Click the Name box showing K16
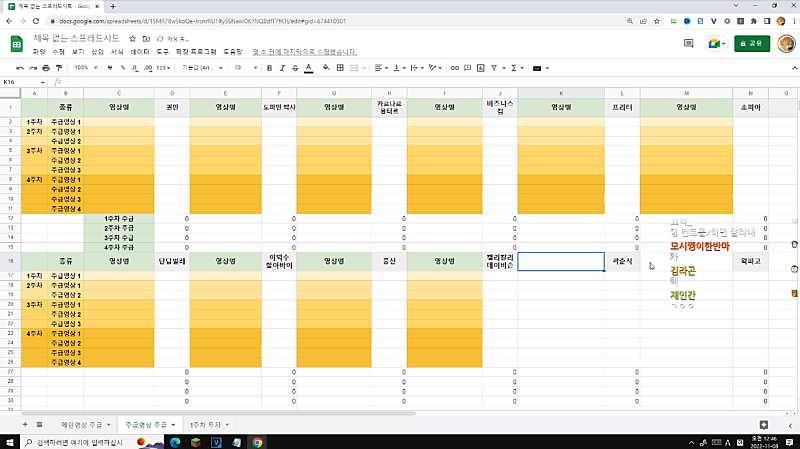The width and height of the screenshot is (800, 449). coord(24,82)
